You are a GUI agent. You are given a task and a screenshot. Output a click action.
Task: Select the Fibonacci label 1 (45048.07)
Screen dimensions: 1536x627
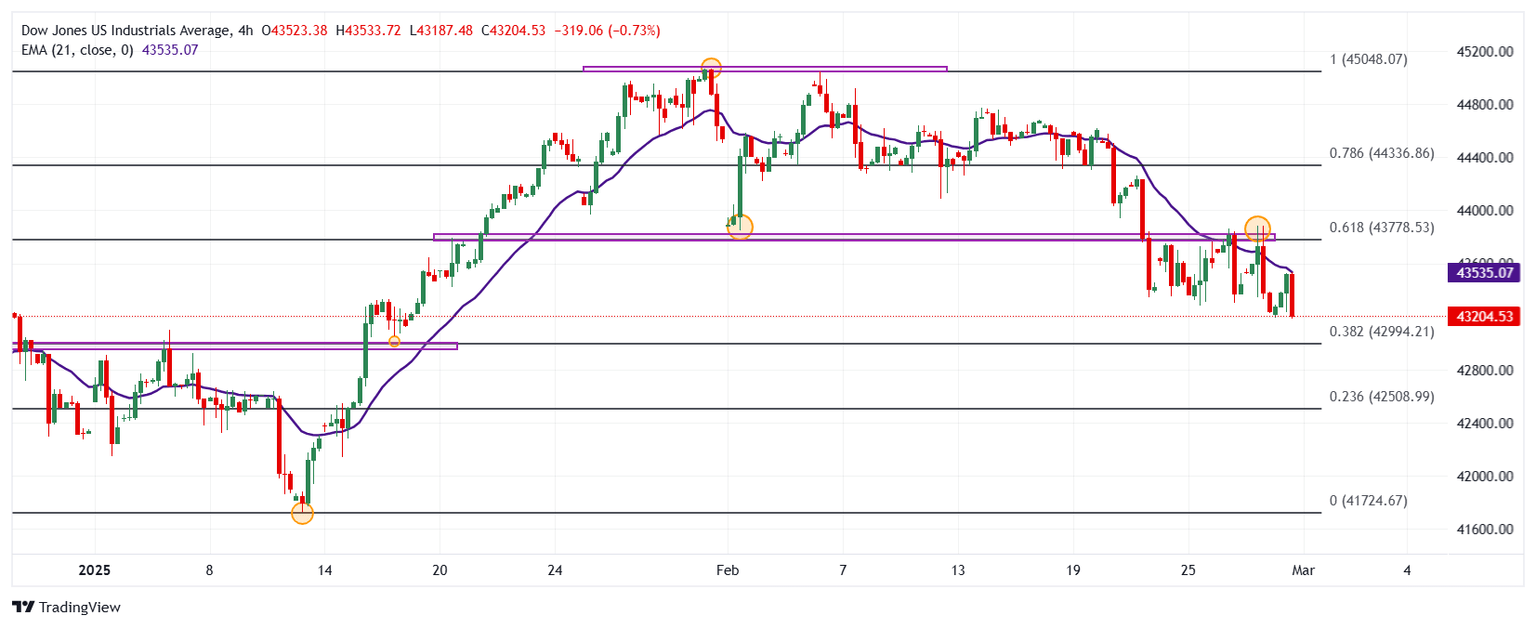pyautogui.click(x=1368, y=60)
